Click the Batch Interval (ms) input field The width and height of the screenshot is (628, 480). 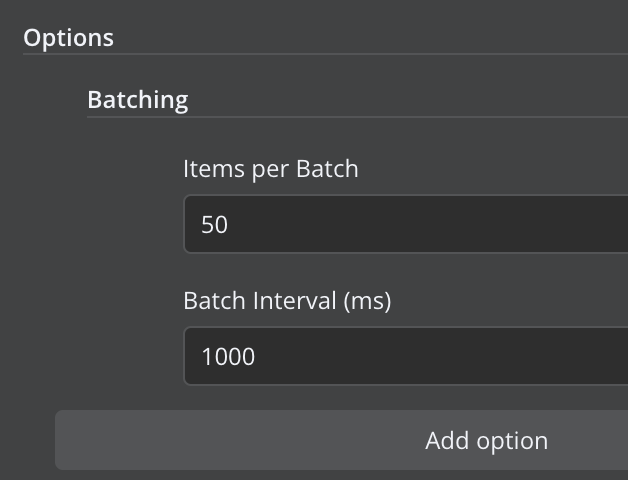point(406,356)
